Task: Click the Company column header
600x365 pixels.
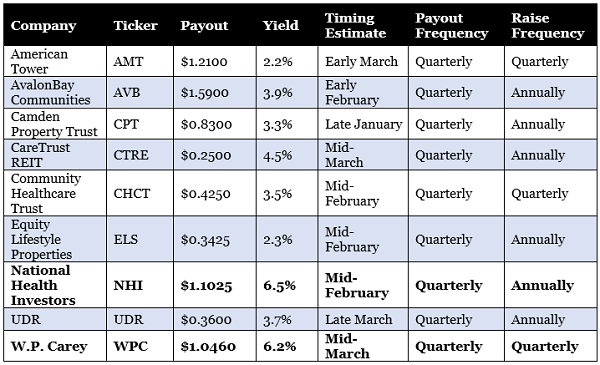Action: [x=43, y=26]
